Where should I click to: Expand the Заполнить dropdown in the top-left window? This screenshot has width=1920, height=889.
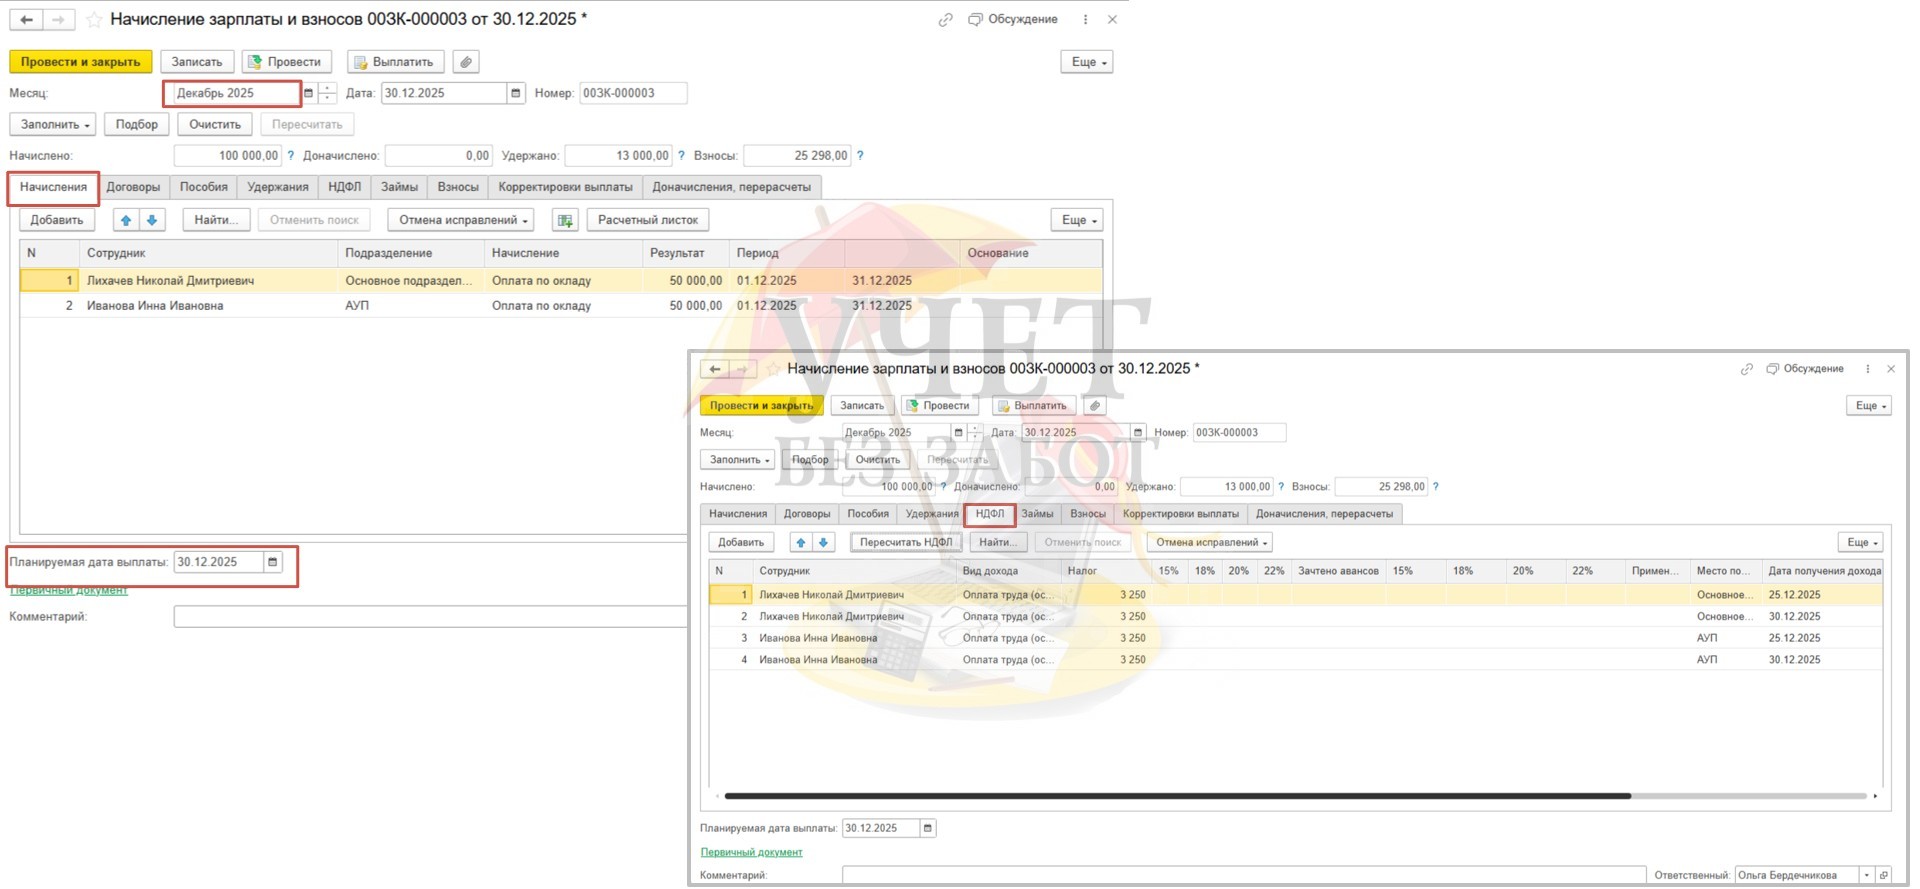(53, 125)
